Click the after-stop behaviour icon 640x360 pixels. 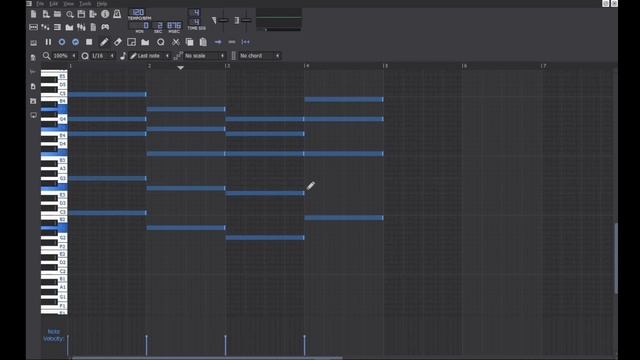coord(245,42)
